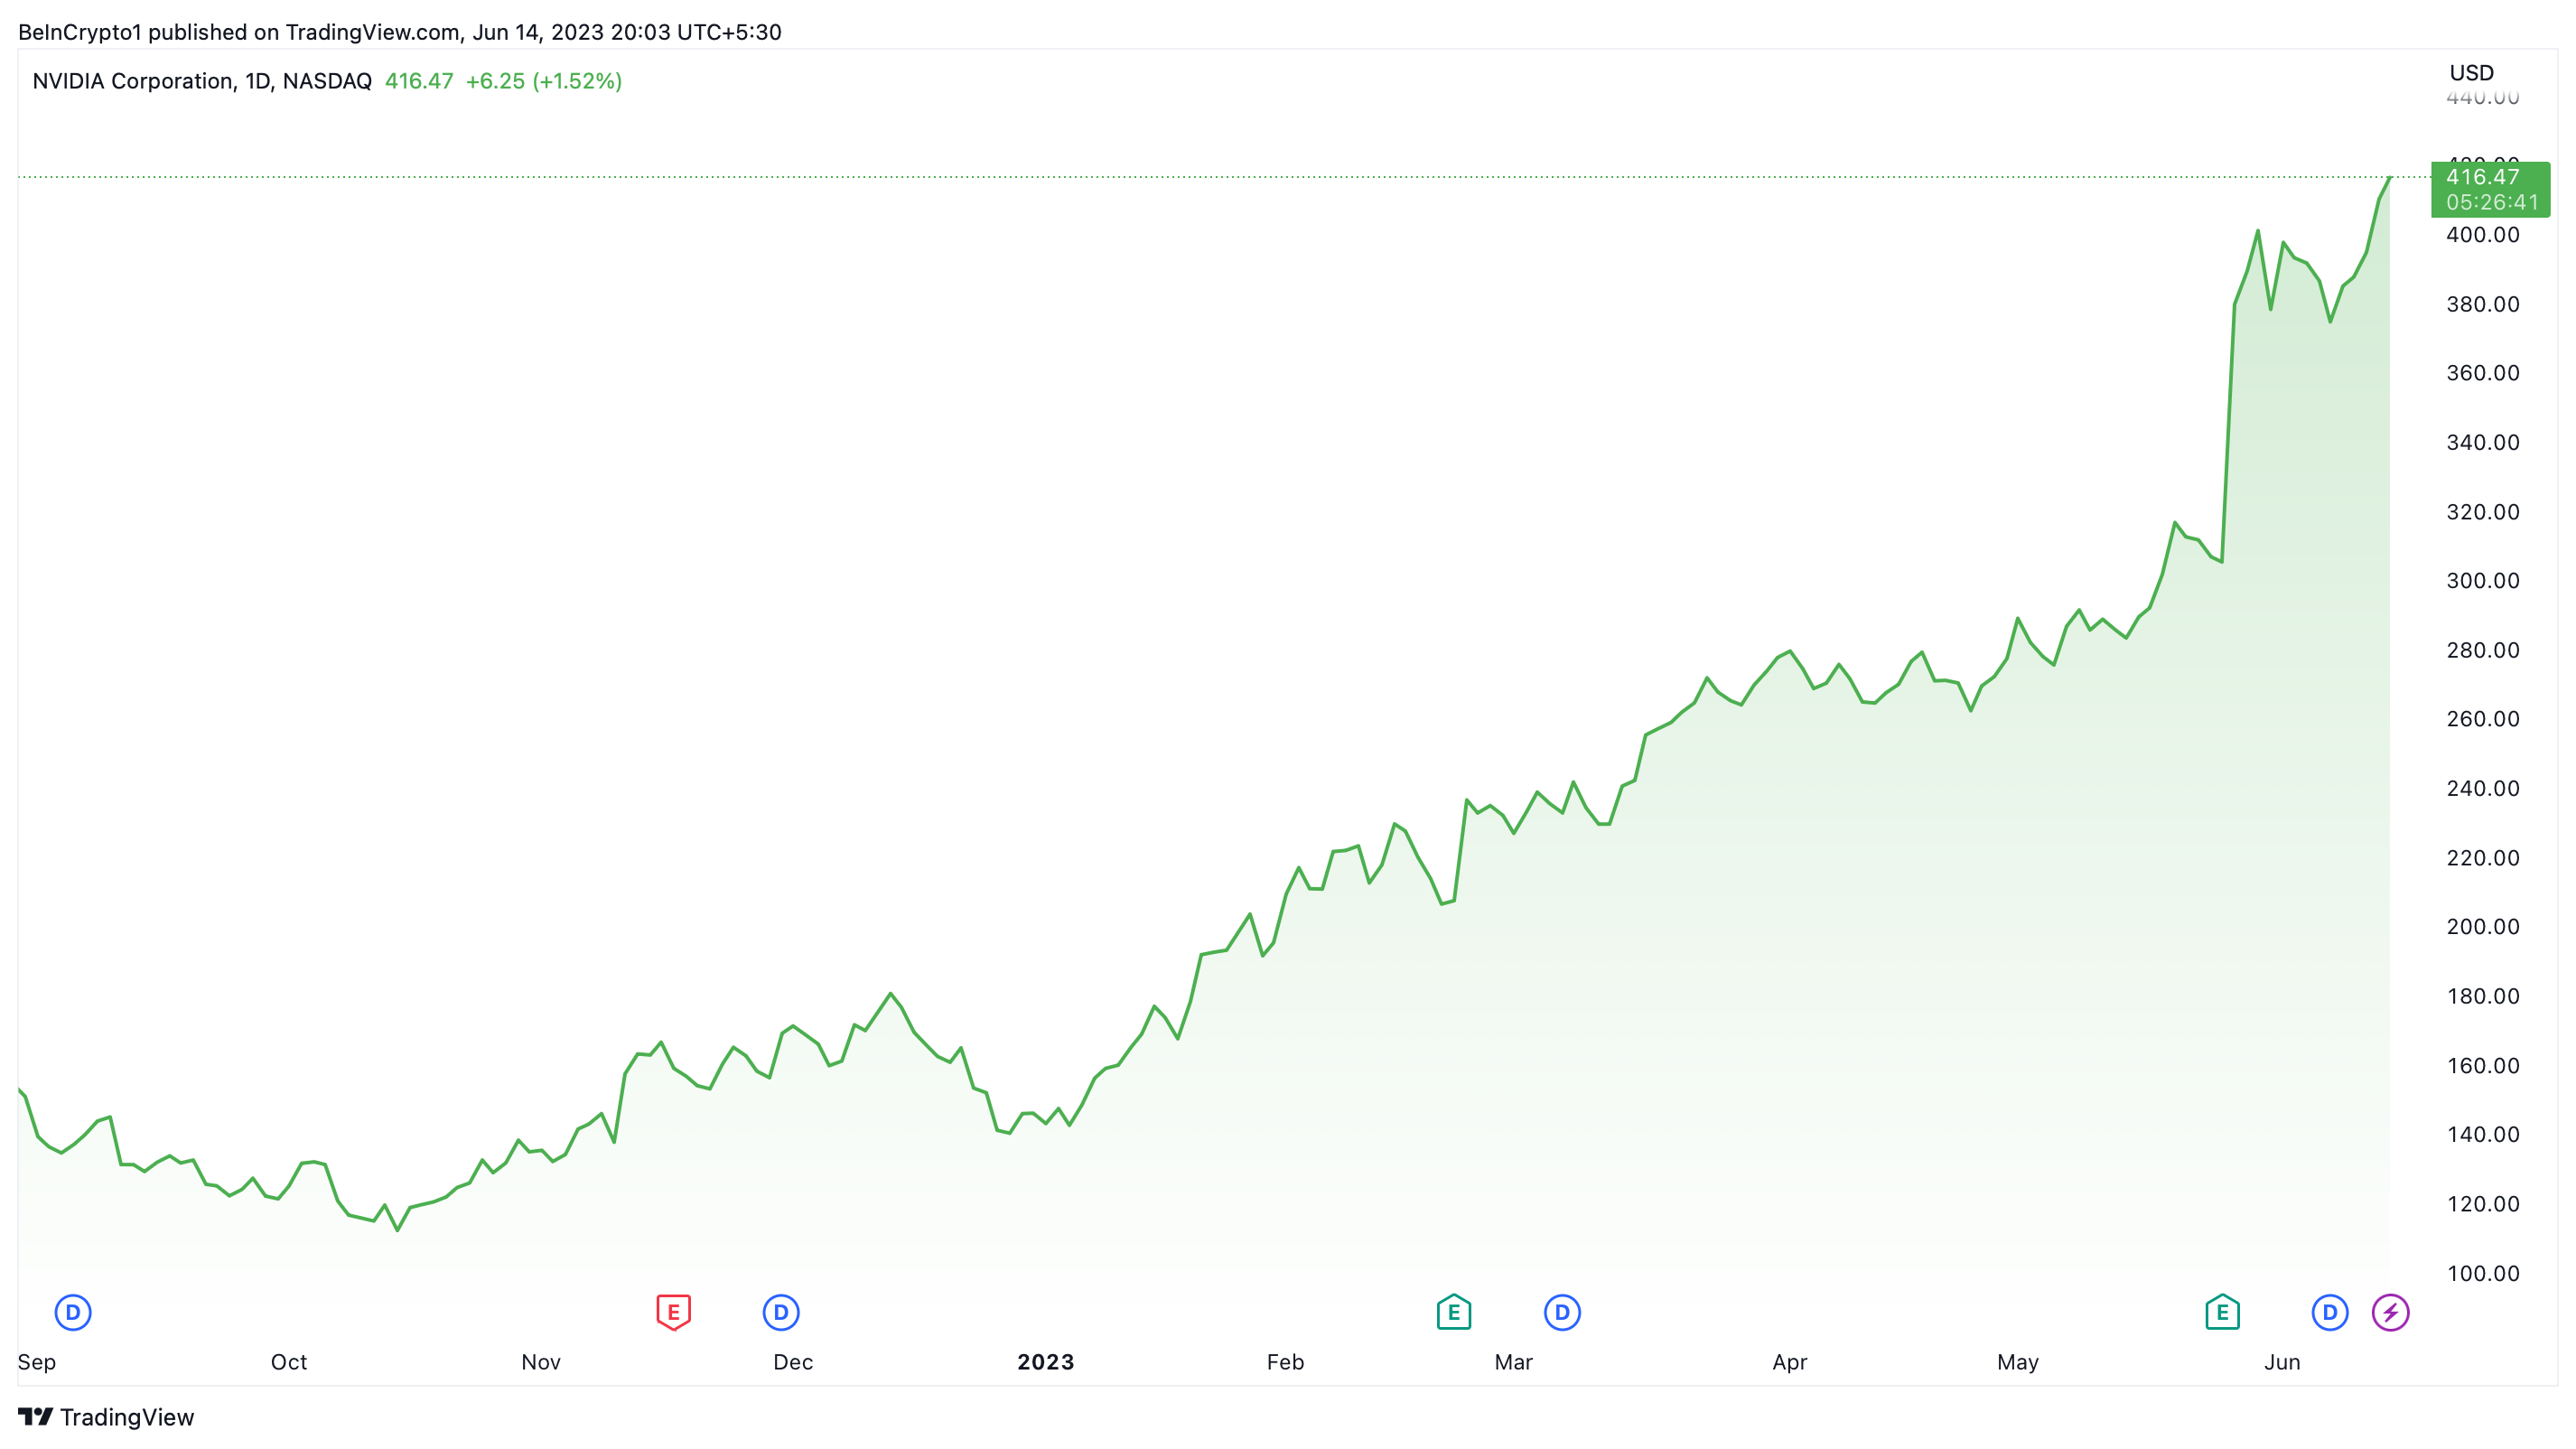Click the dividend marker near Sep
The height and width of the screenshot is (1449, 2576).
tap(73, 1312)
